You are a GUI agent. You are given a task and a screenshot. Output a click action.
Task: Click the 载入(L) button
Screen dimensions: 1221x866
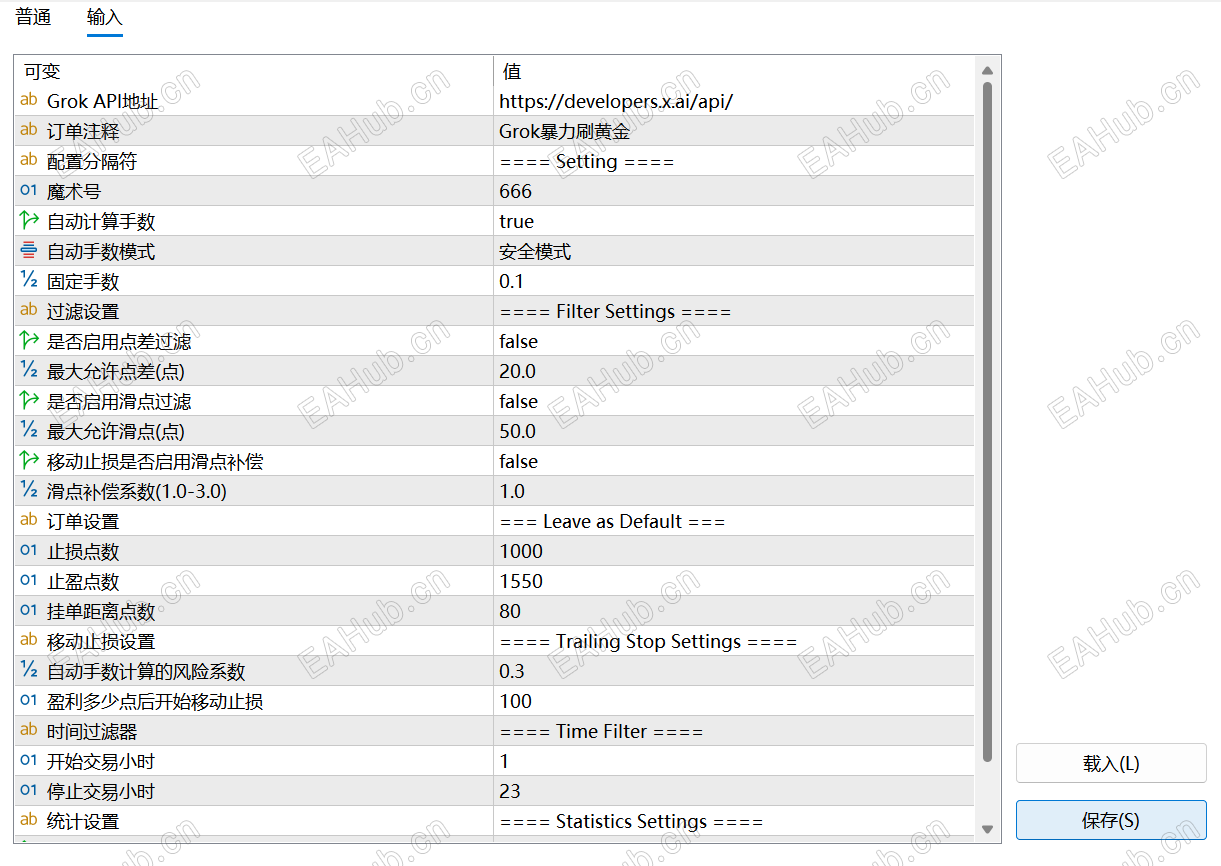(1111, 763)
